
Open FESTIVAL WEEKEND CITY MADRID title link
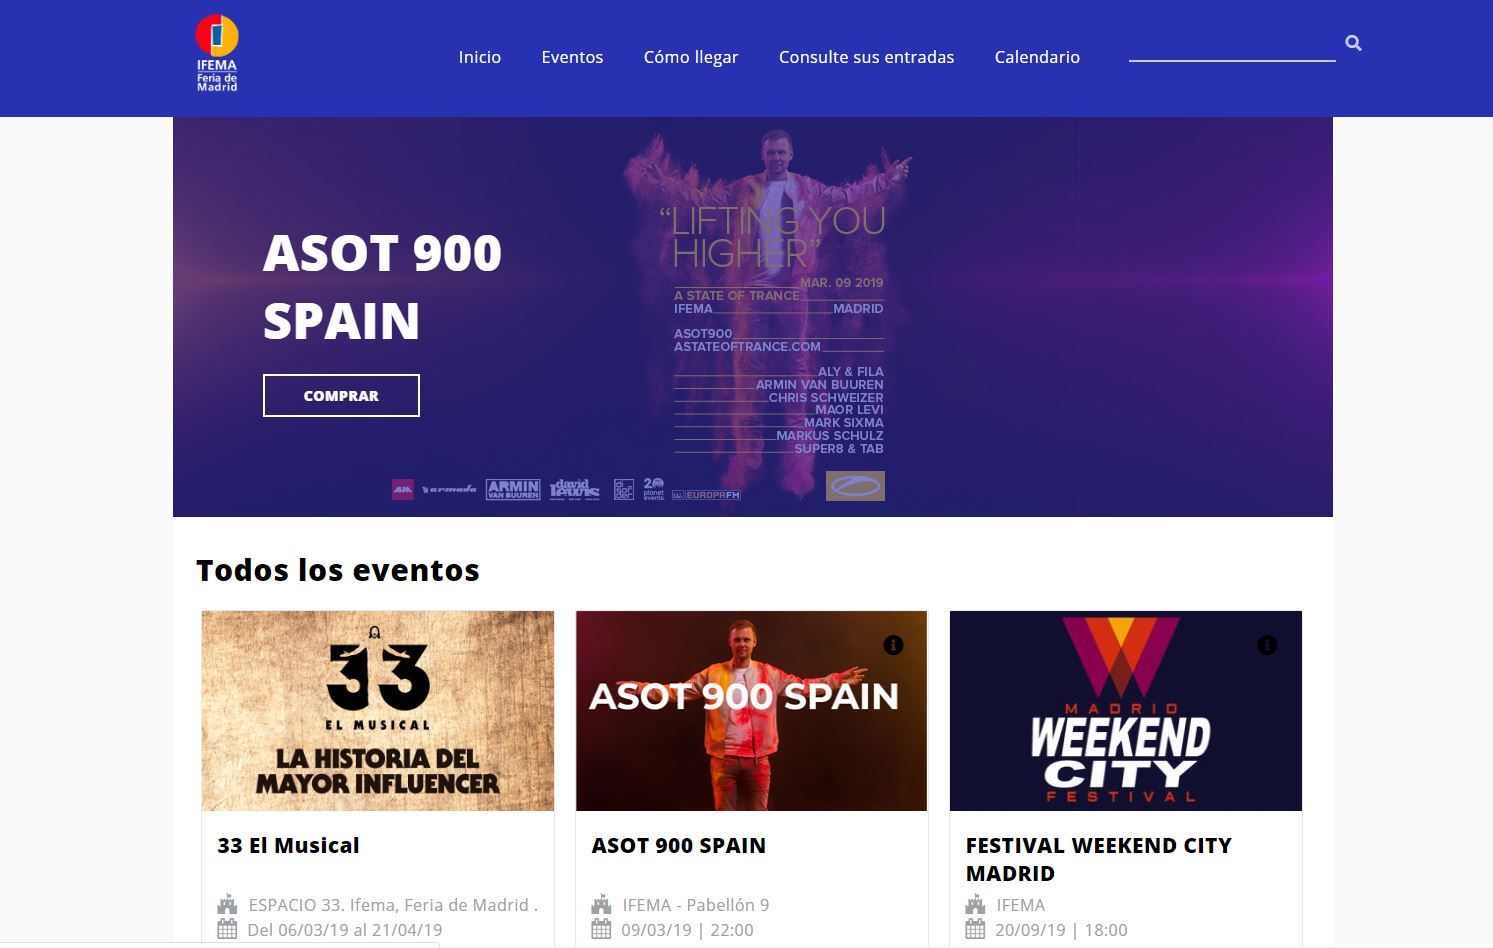1098,859
